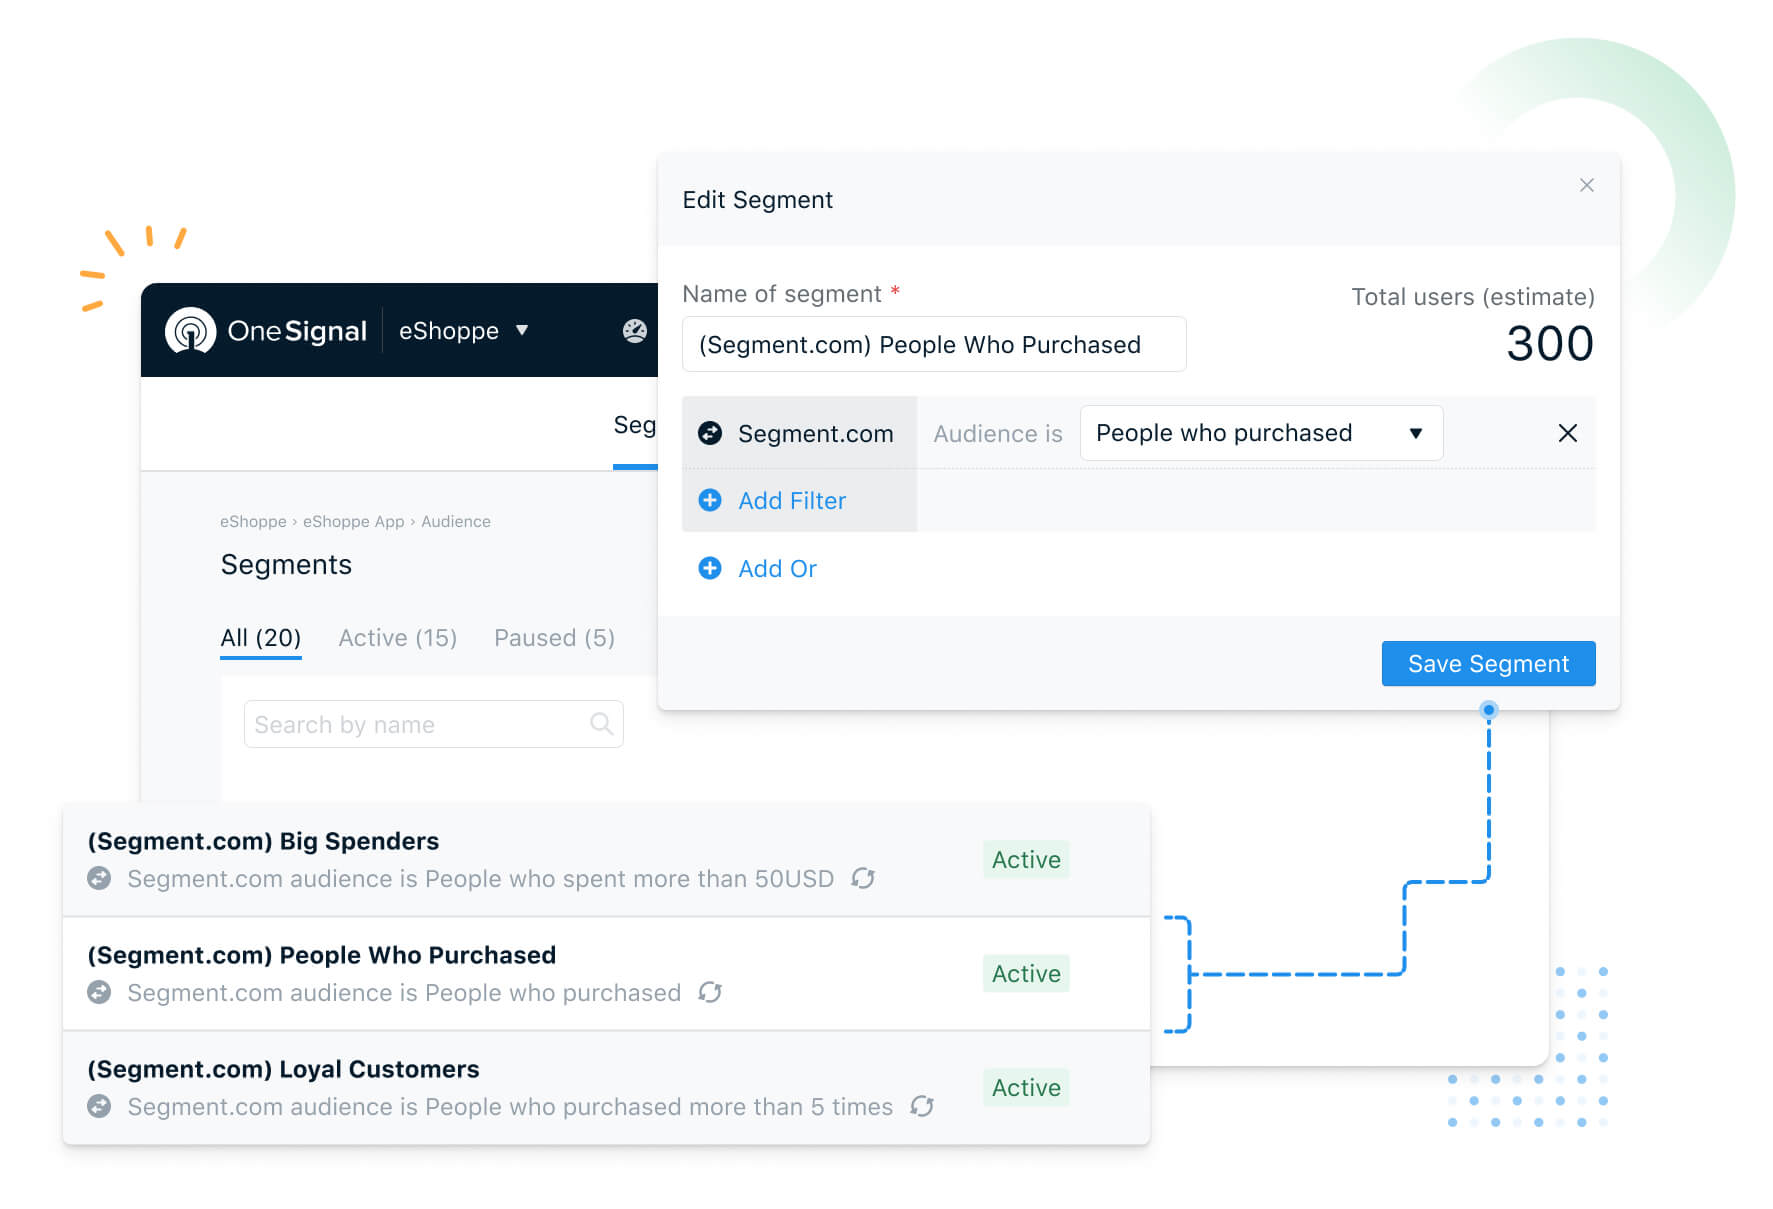
Task: Click sync icon on Big Spenders segment
Action: (x=863, y=878)
